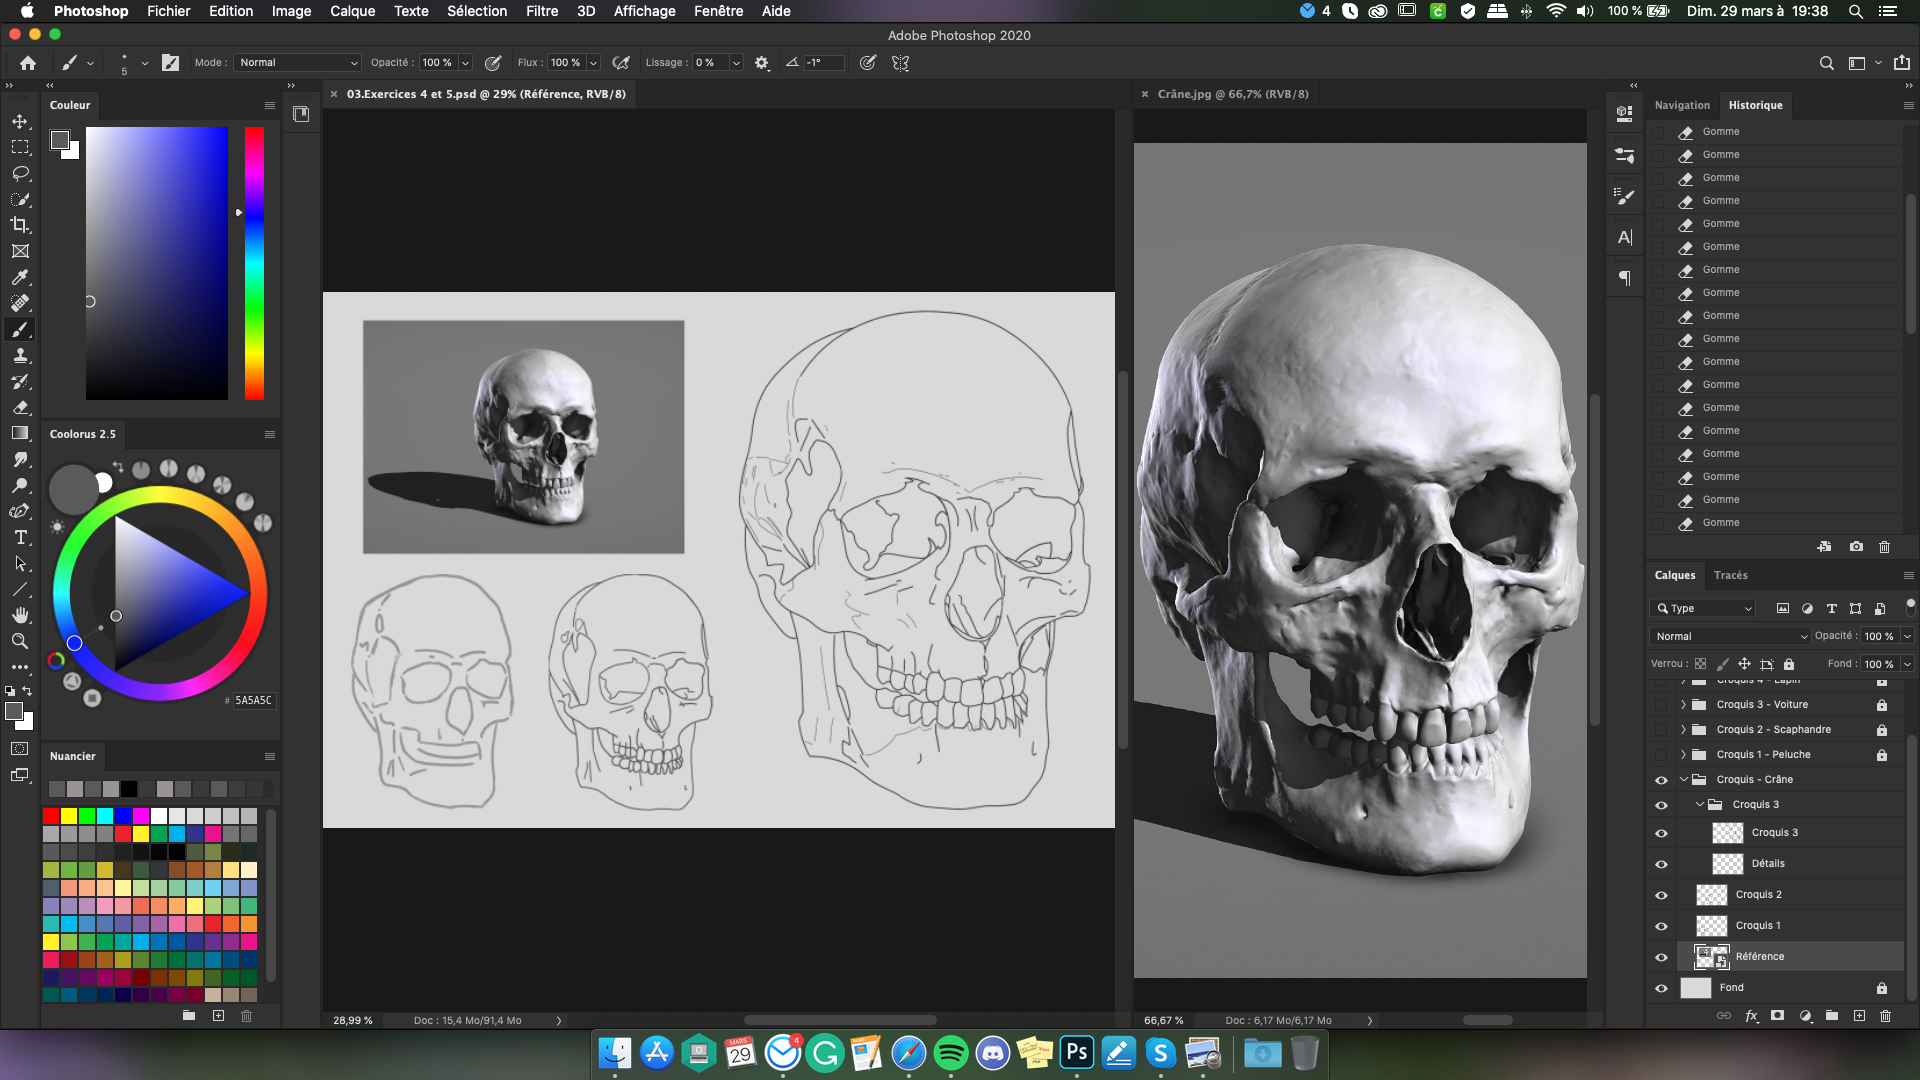1920x1080 pixels.
Task: Select the Zoom tool
Action: [20, 641]
